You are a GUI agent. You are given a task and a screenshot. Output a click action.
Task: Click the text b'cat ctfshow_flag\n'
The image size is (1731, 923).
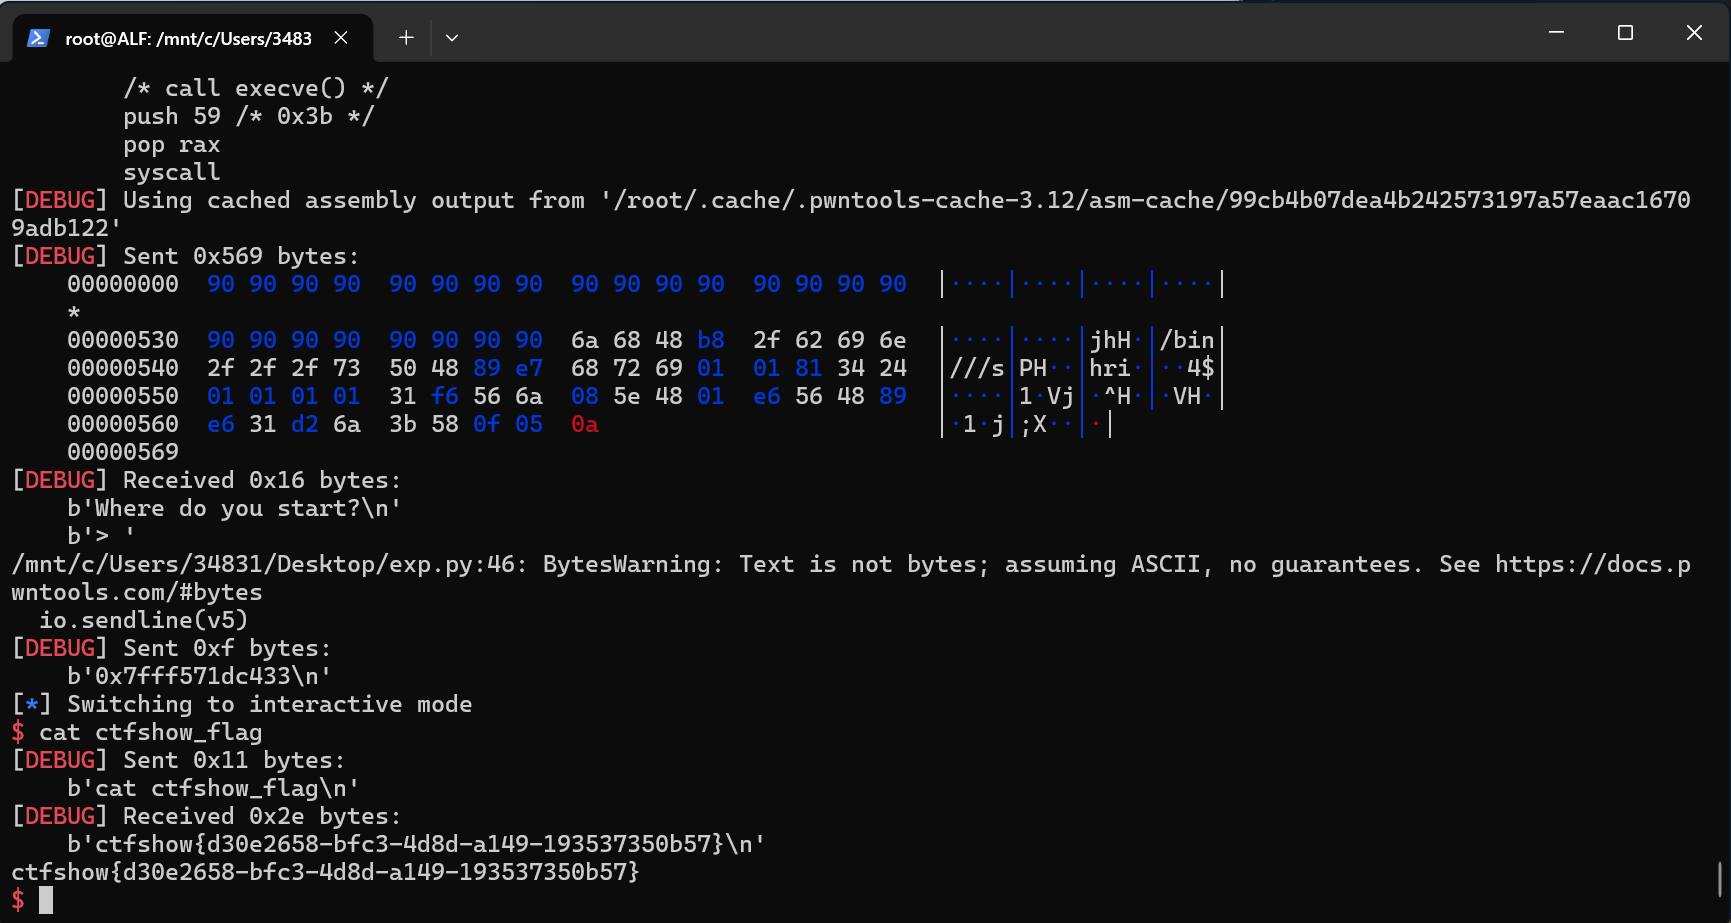(x=213, y=788)
